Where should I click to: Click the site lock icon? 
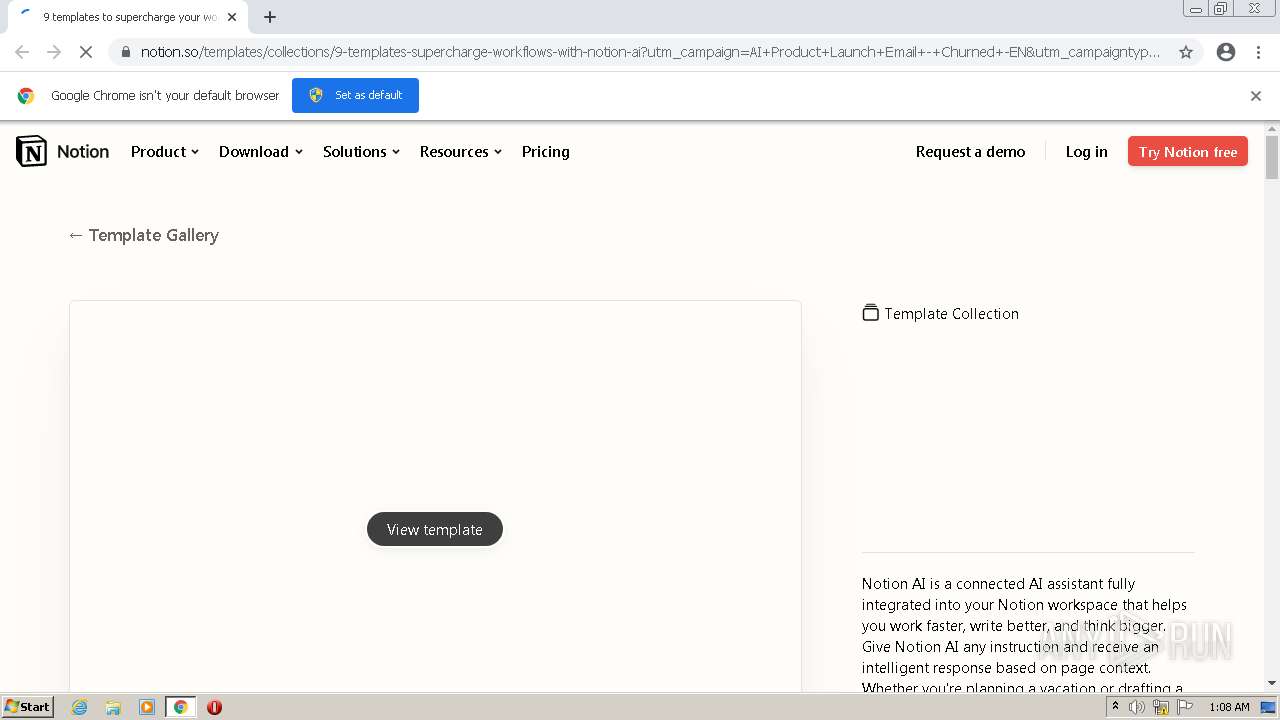click(125, 52)
